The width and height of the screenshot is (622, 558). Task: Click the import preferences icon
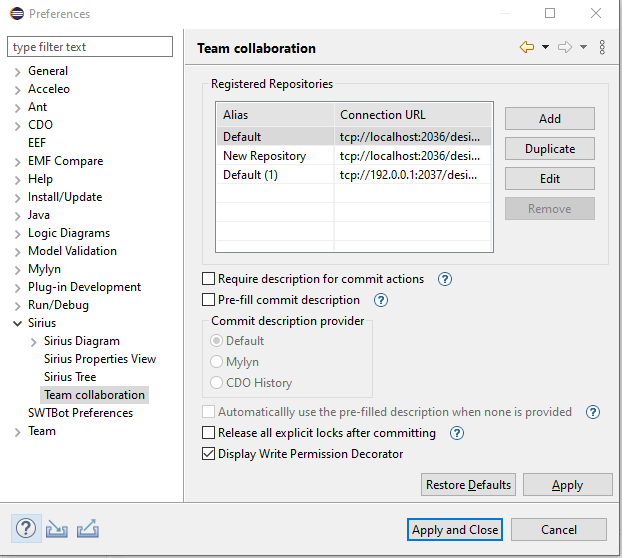point(56,528)
